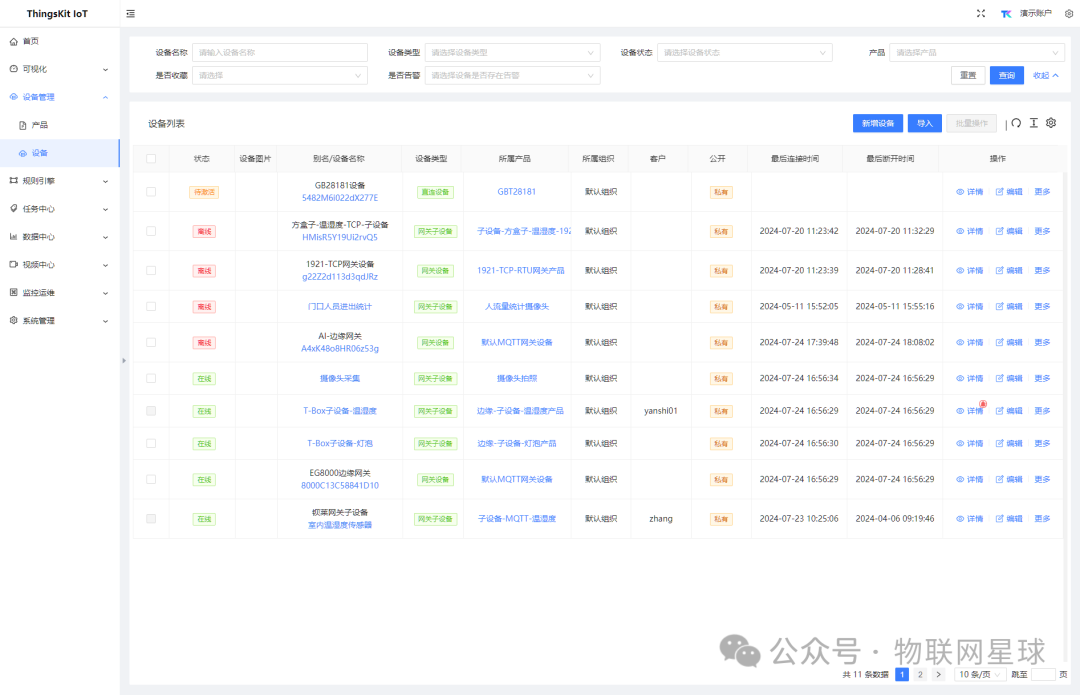Click the 详情 eye icon for GB28181设备
Screen dimensions: 1080x695
click(x=960, y=191)
